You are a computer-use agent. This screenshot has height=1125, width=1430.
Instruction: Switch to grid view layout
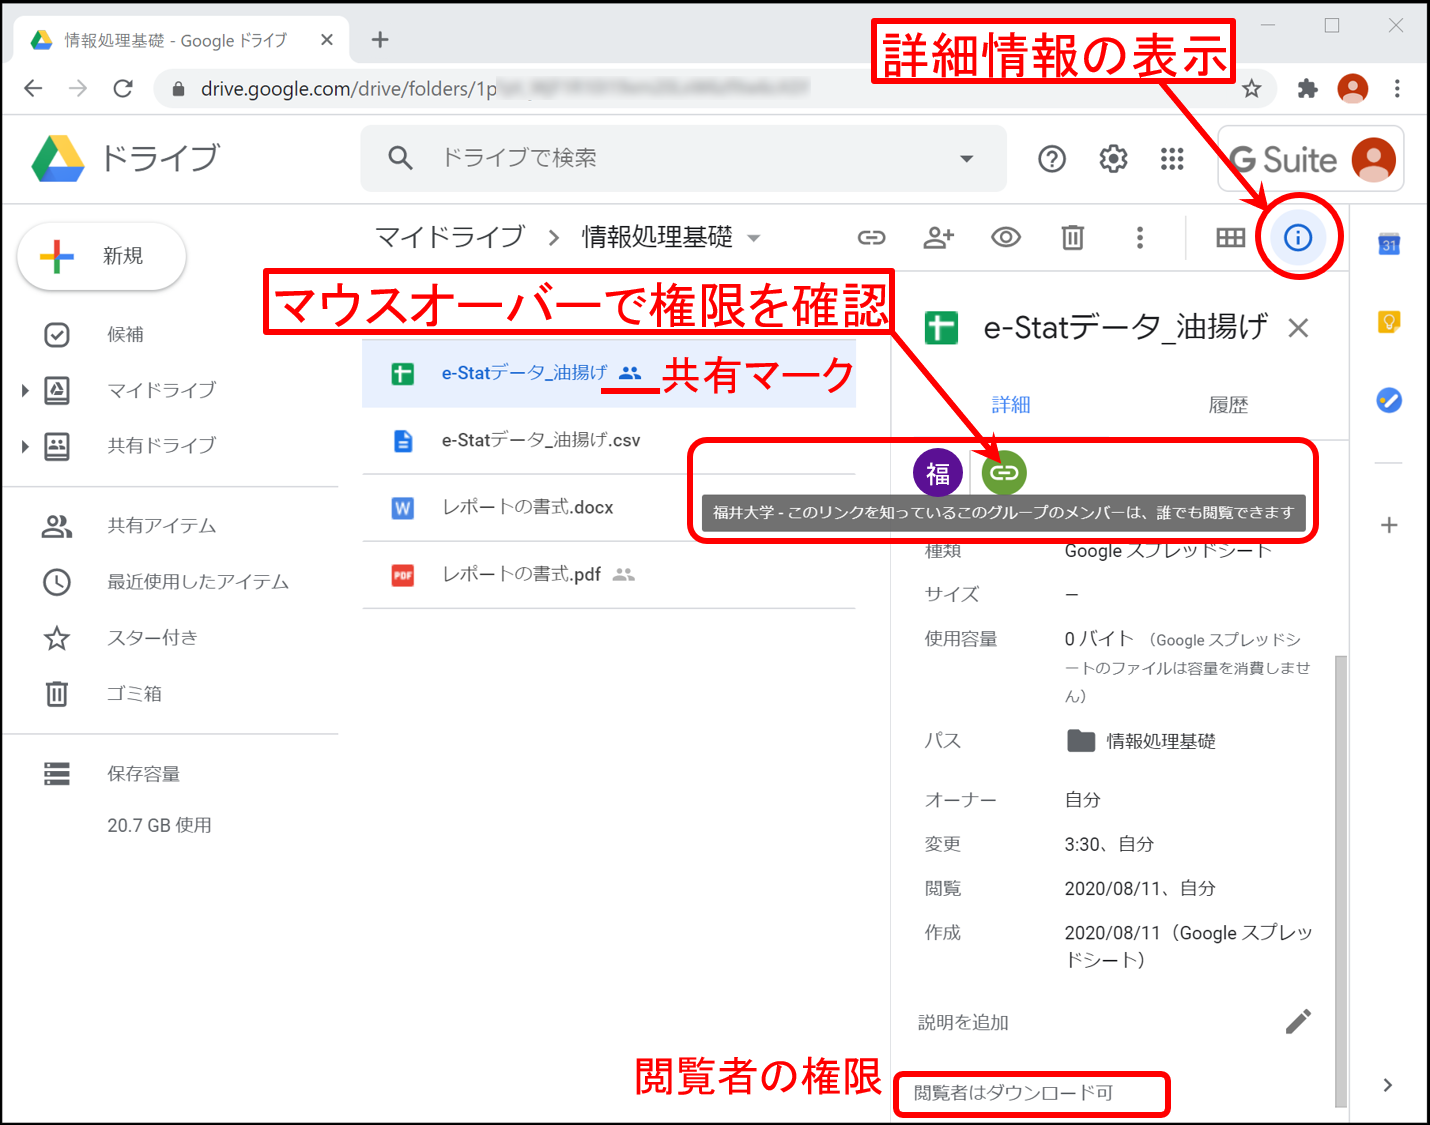click(1230, 237)
